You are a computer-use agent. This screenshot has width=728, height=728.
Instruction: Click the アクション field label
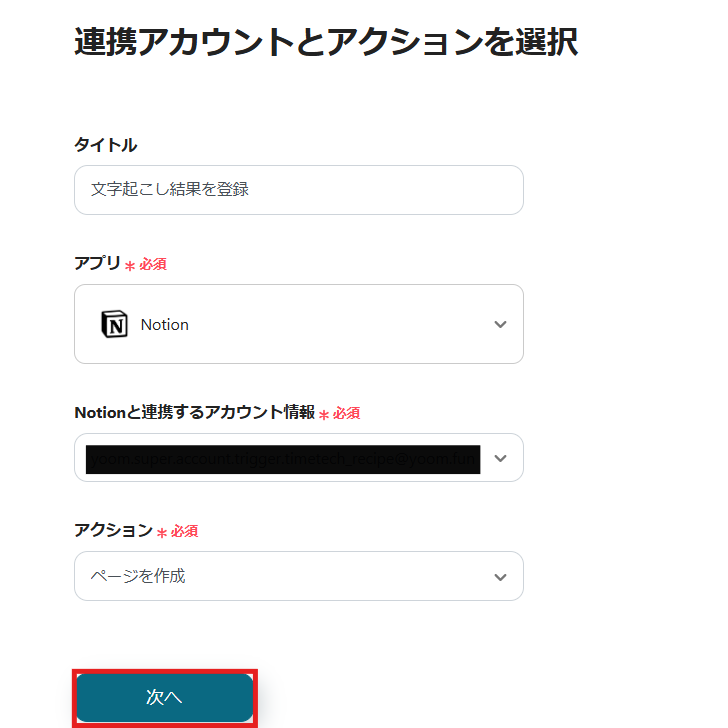[x=113, y=530]
